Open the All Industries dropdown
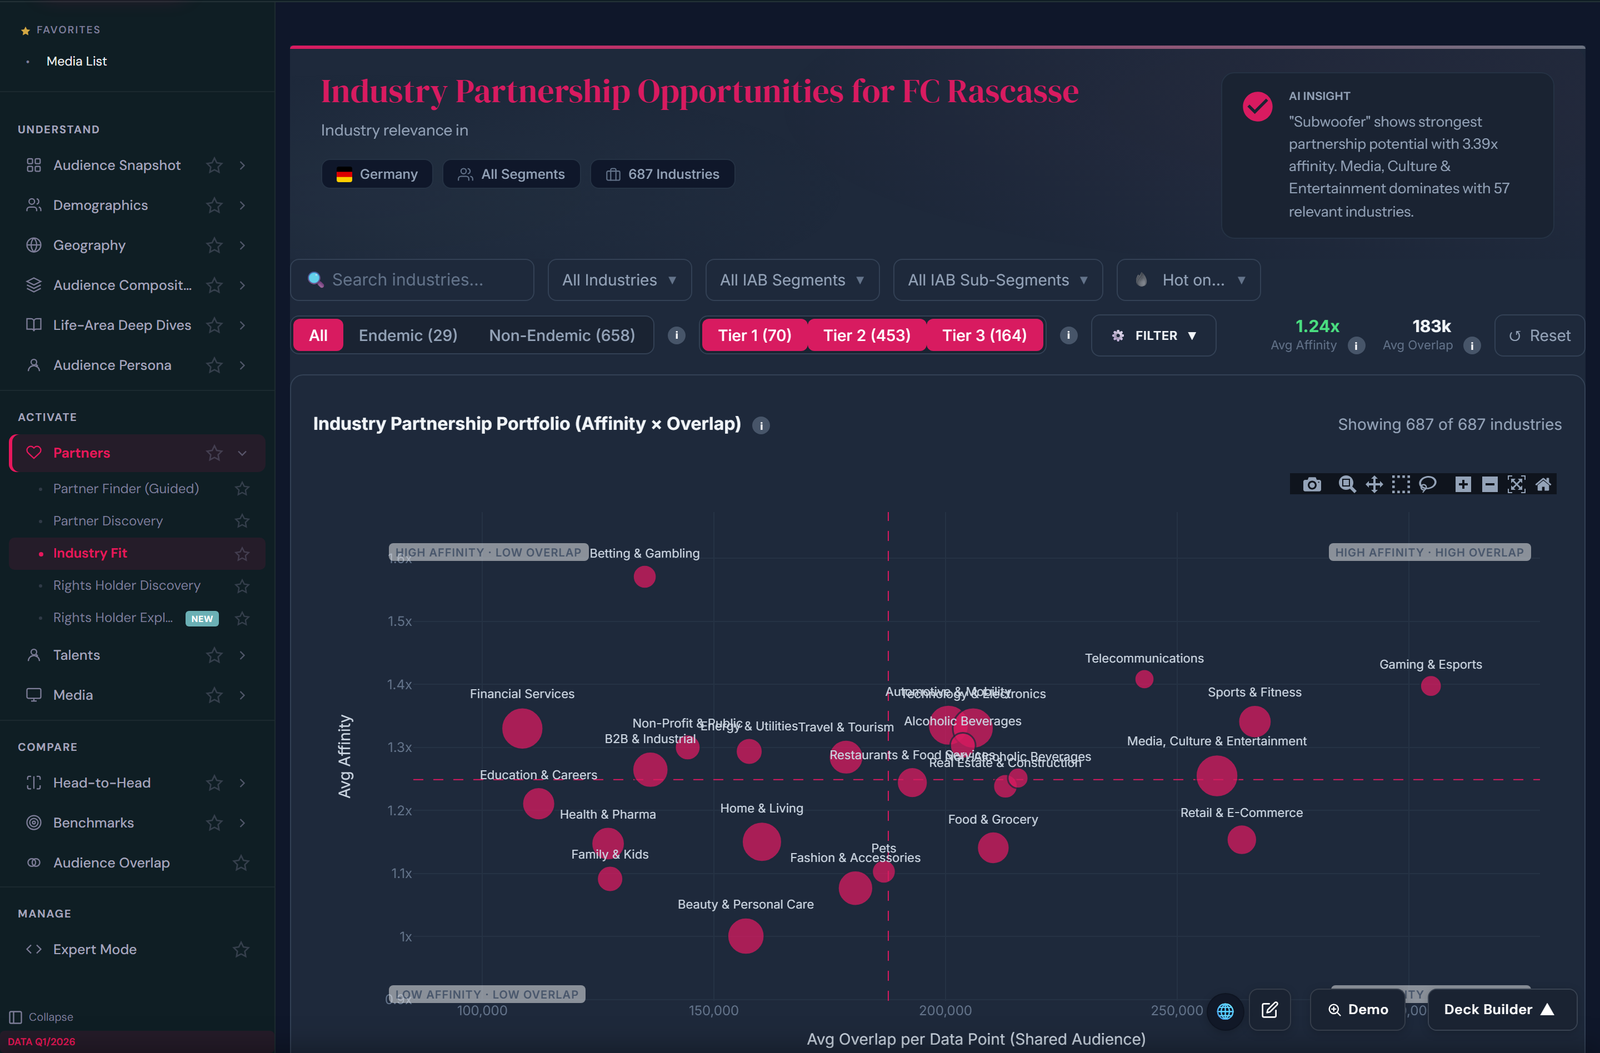This screenshot has width=1600, height=1053. 619,280
